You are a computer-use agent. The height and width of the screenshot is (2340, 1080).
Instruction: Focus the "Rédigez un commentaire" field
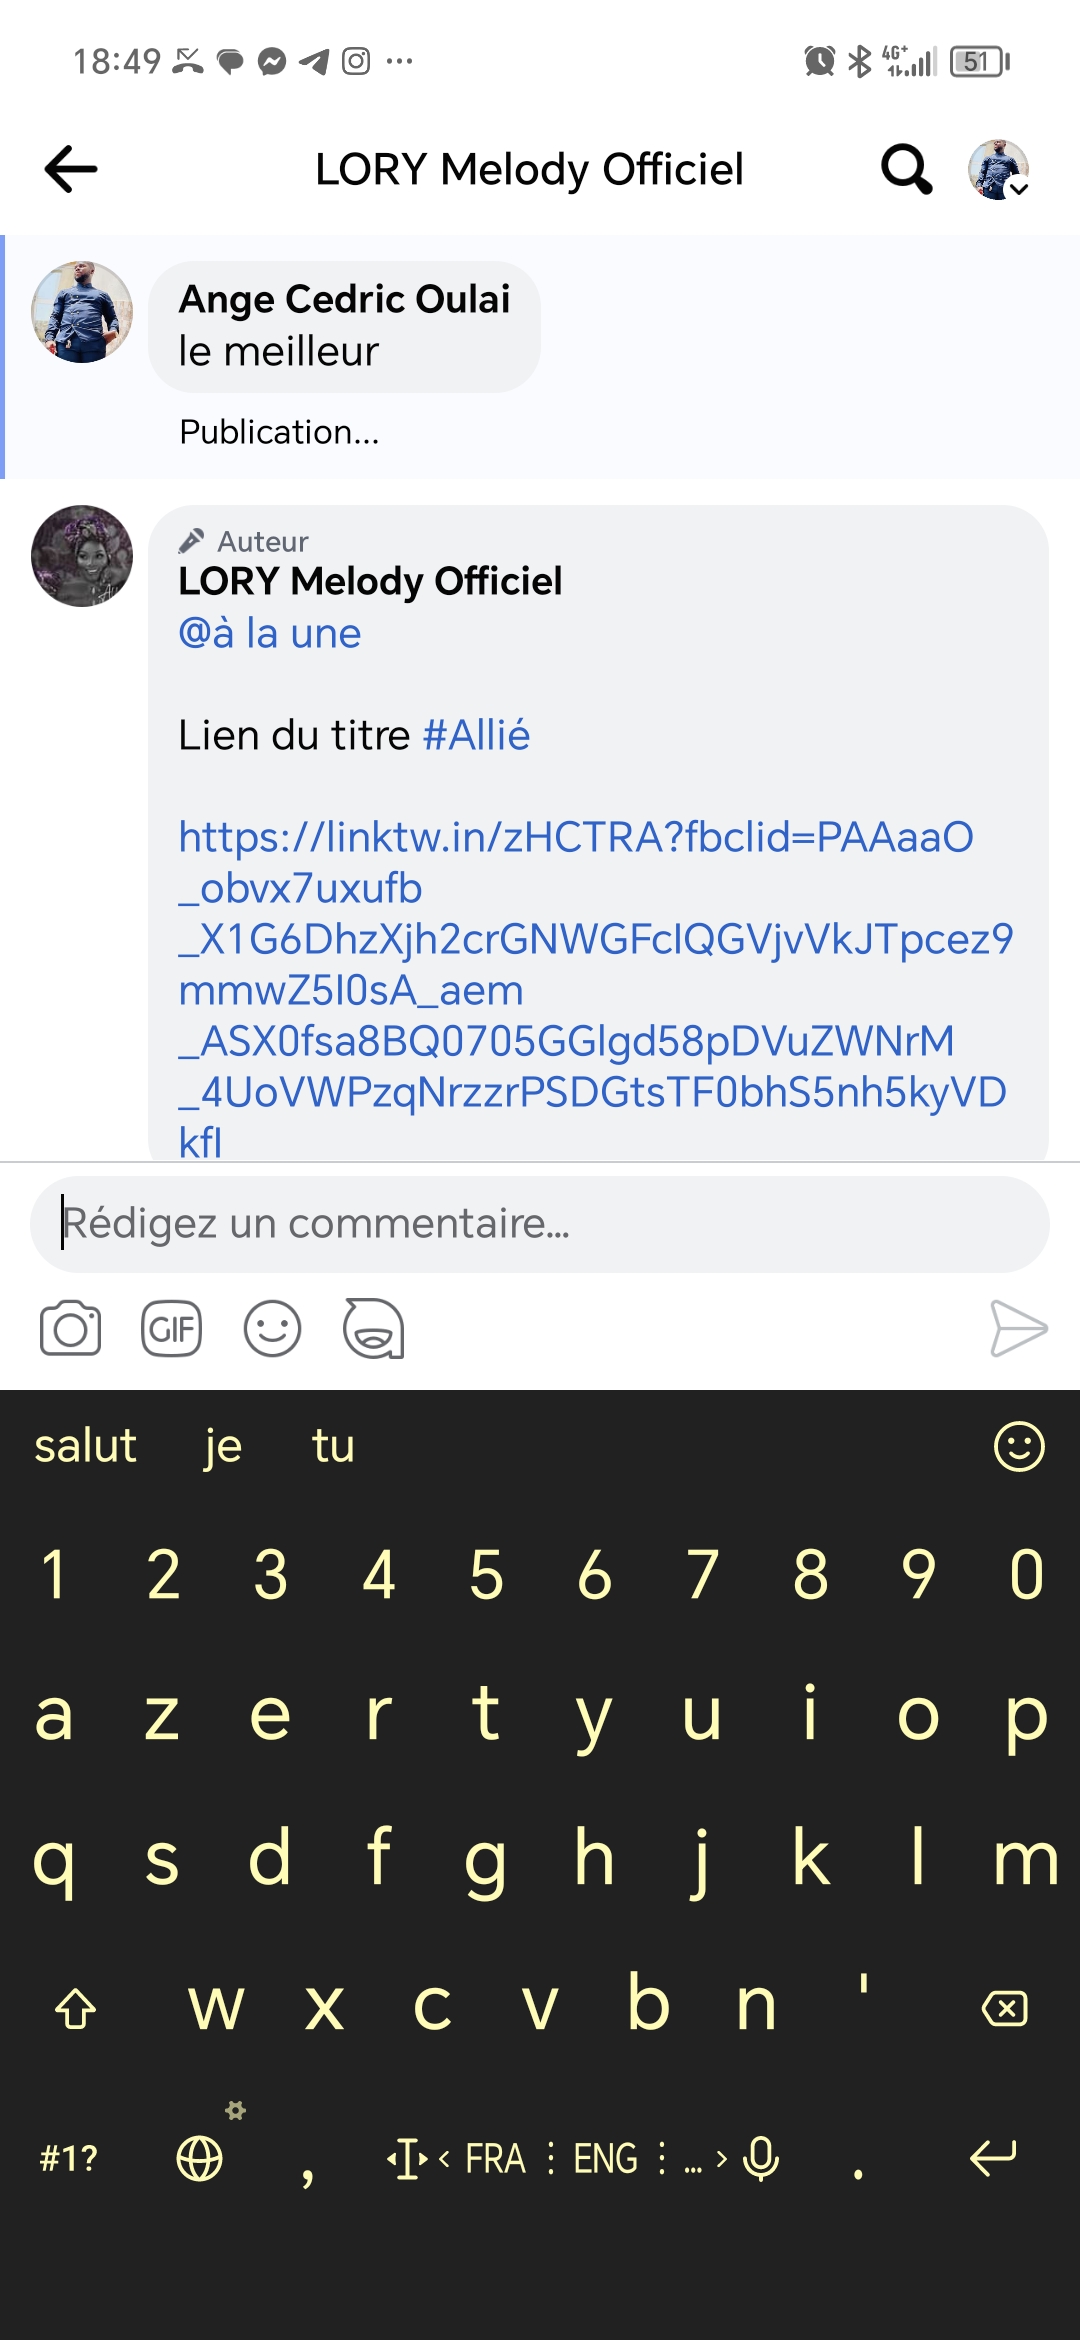(540, 1224)
